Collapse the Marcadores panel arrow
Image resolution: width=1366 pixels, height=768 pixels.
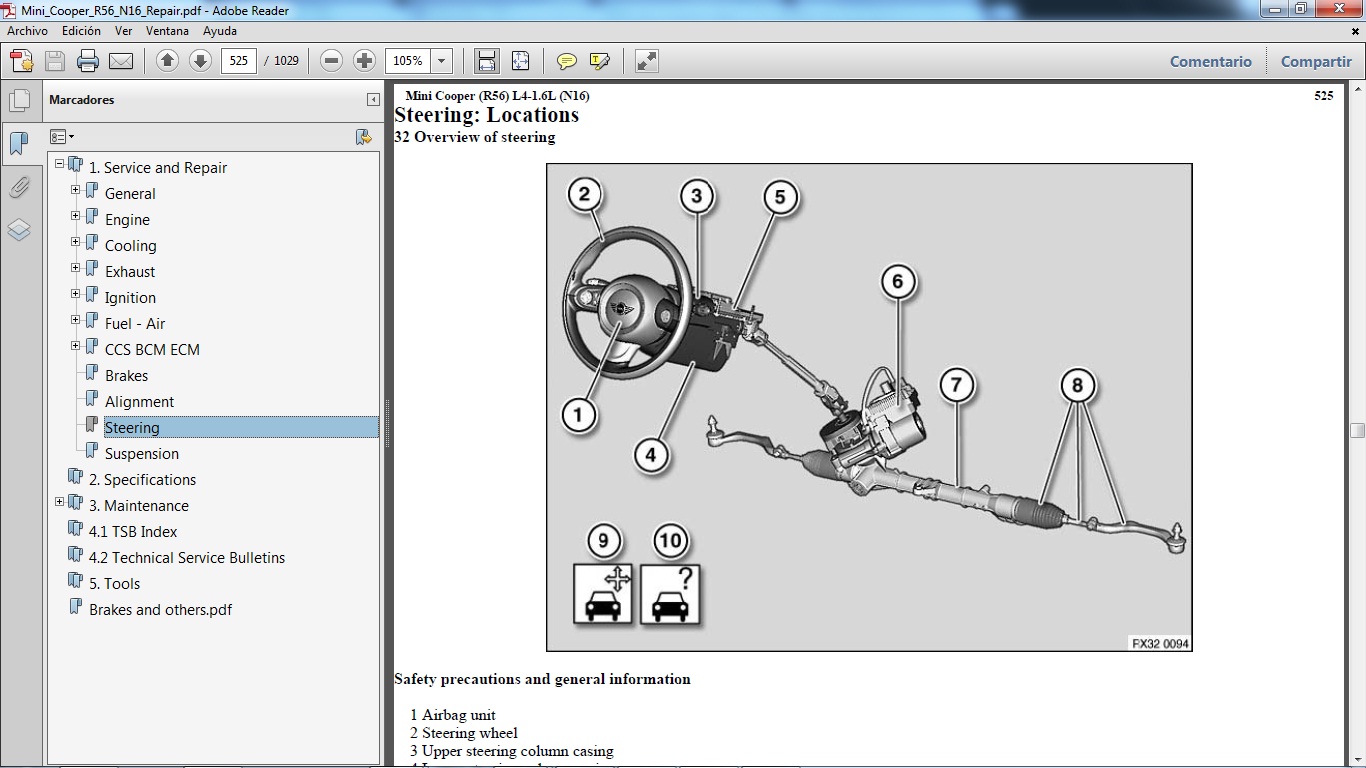(x=373, y=100)
